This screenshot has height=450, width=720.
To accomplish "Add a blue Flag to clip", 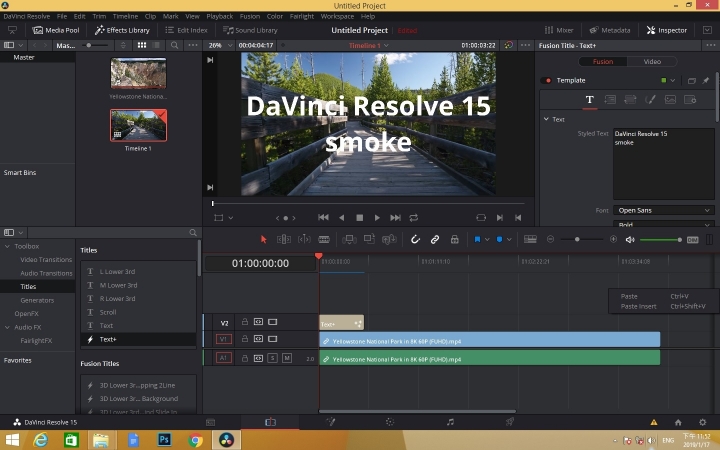I will coord(477,239).
